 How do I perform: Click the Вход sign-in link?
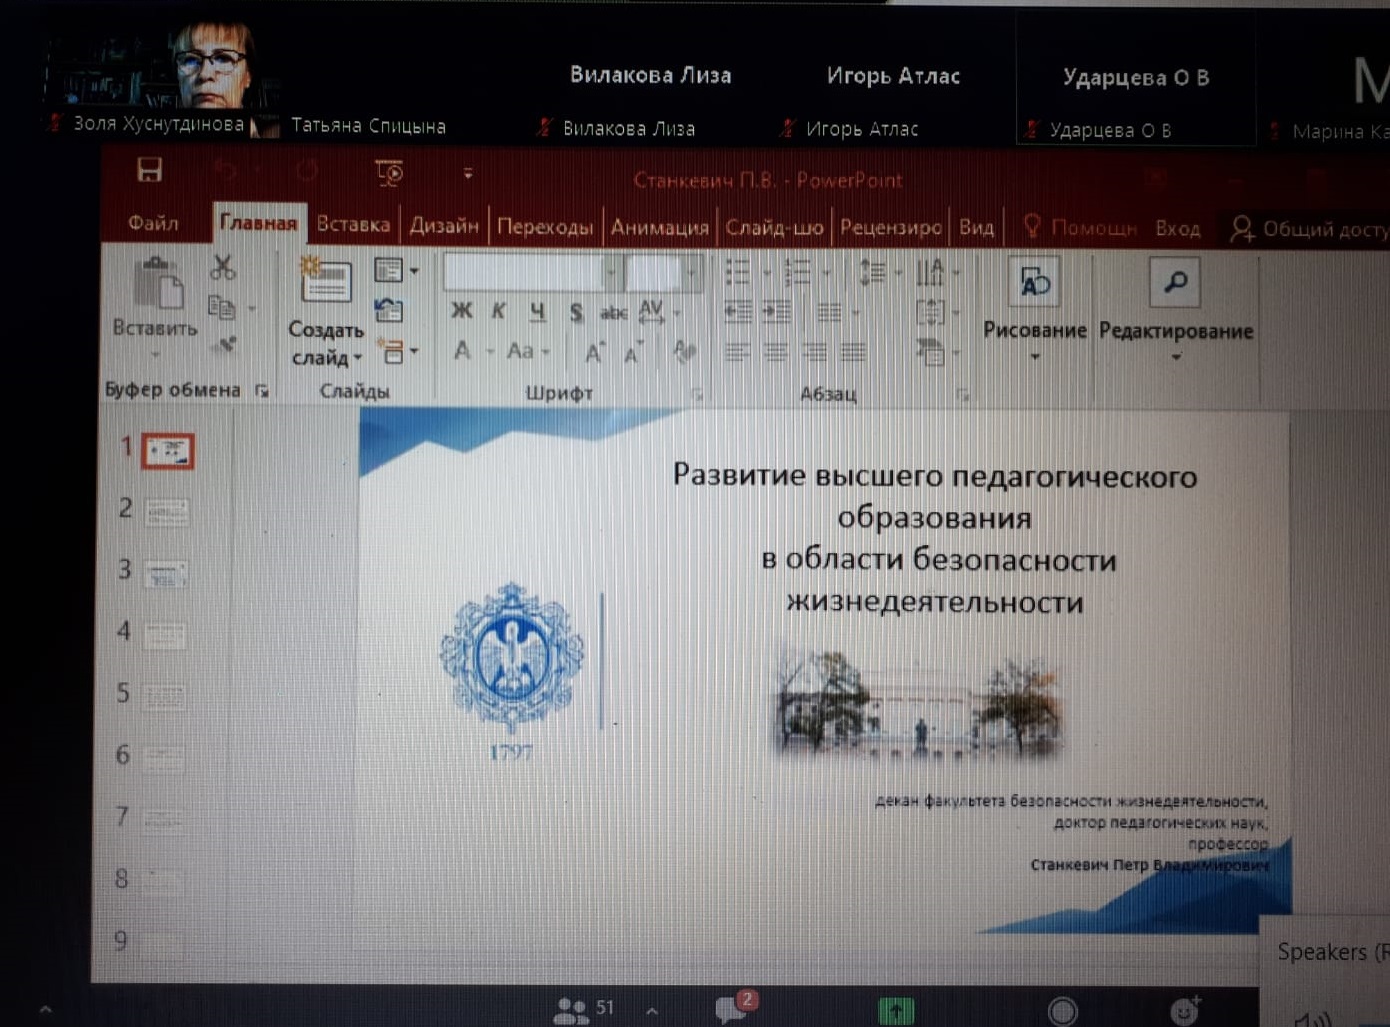(x=1177, y=229)
